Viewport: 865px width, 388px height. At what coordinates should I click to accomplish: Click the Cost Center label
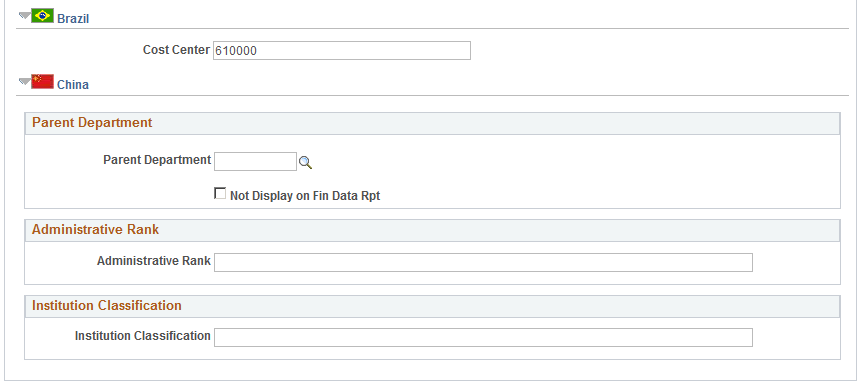[177, 50]
